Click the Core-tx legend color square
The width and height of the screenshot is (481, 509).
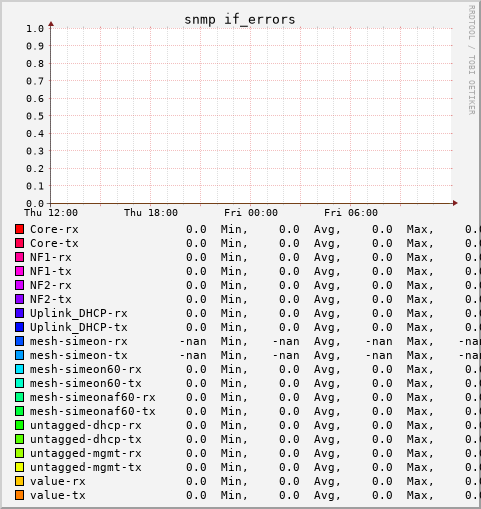[x=19, y=243]
